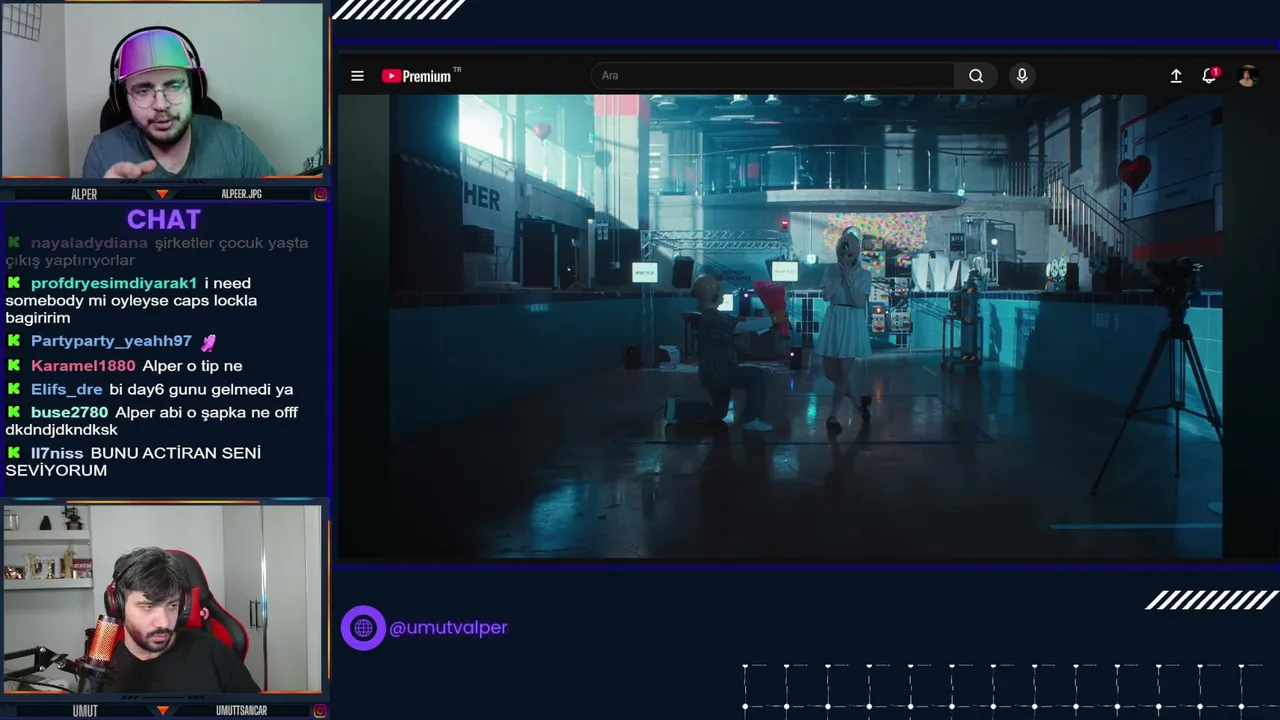This screenshot has height=720, width=1280.
Task: Click Kick badge beside Il7niss
Action: tap(14, 453)
